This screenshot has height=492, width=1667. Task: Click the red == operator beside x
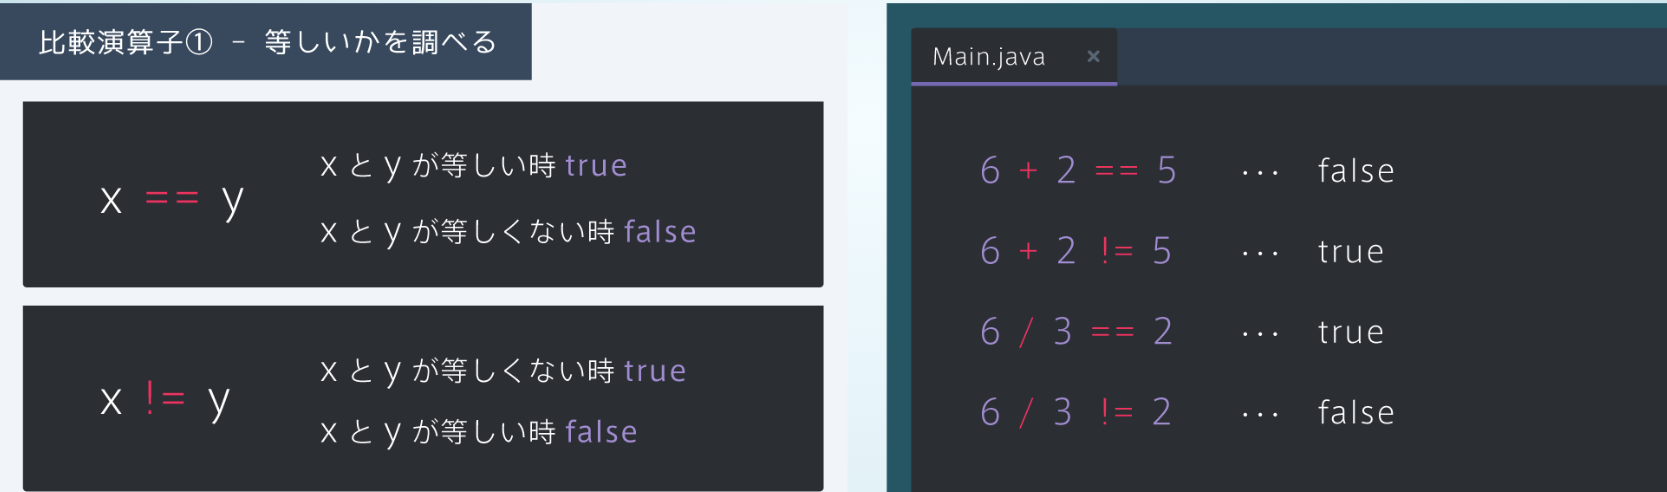[172, 198]
